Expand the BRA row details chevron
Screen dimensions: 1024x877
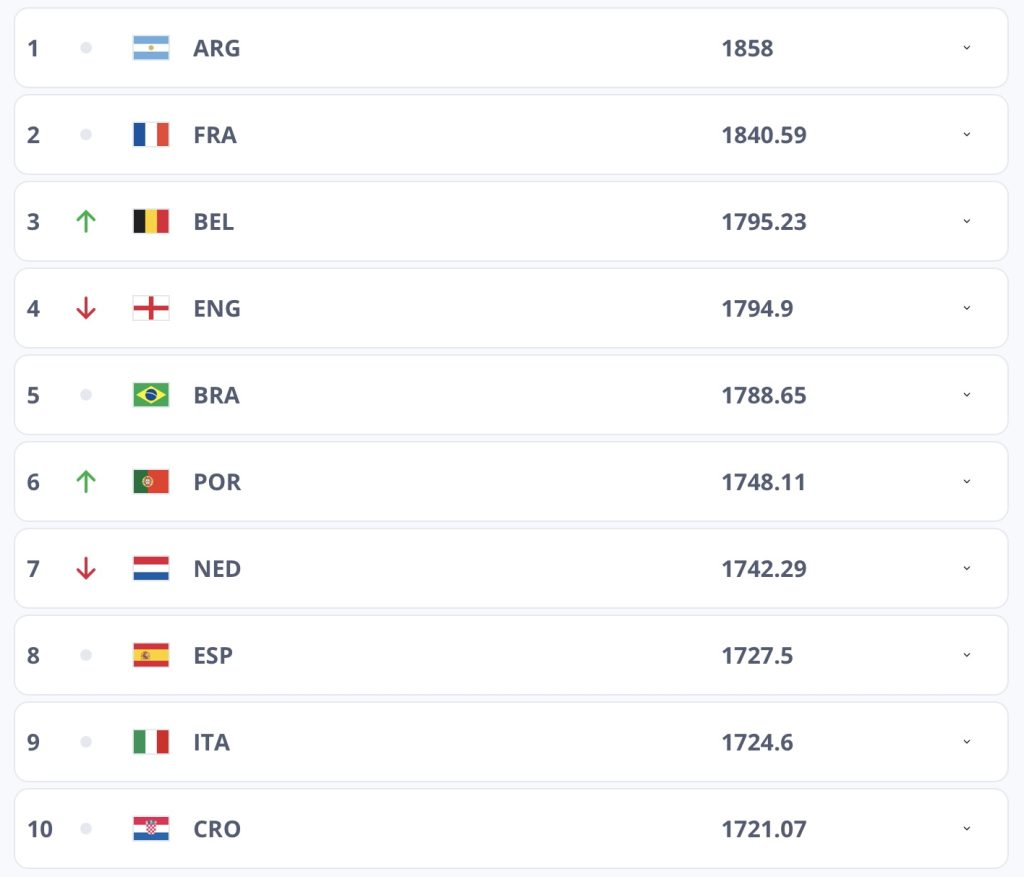967,395
